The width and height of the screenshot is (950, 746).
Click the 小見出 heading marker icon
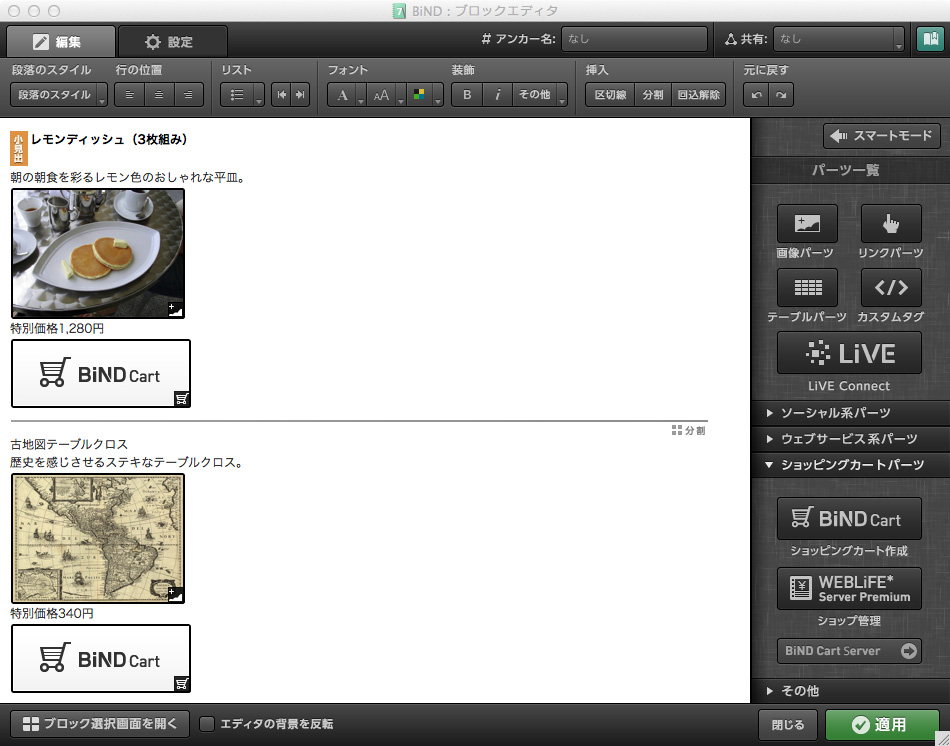click(19, 148)
